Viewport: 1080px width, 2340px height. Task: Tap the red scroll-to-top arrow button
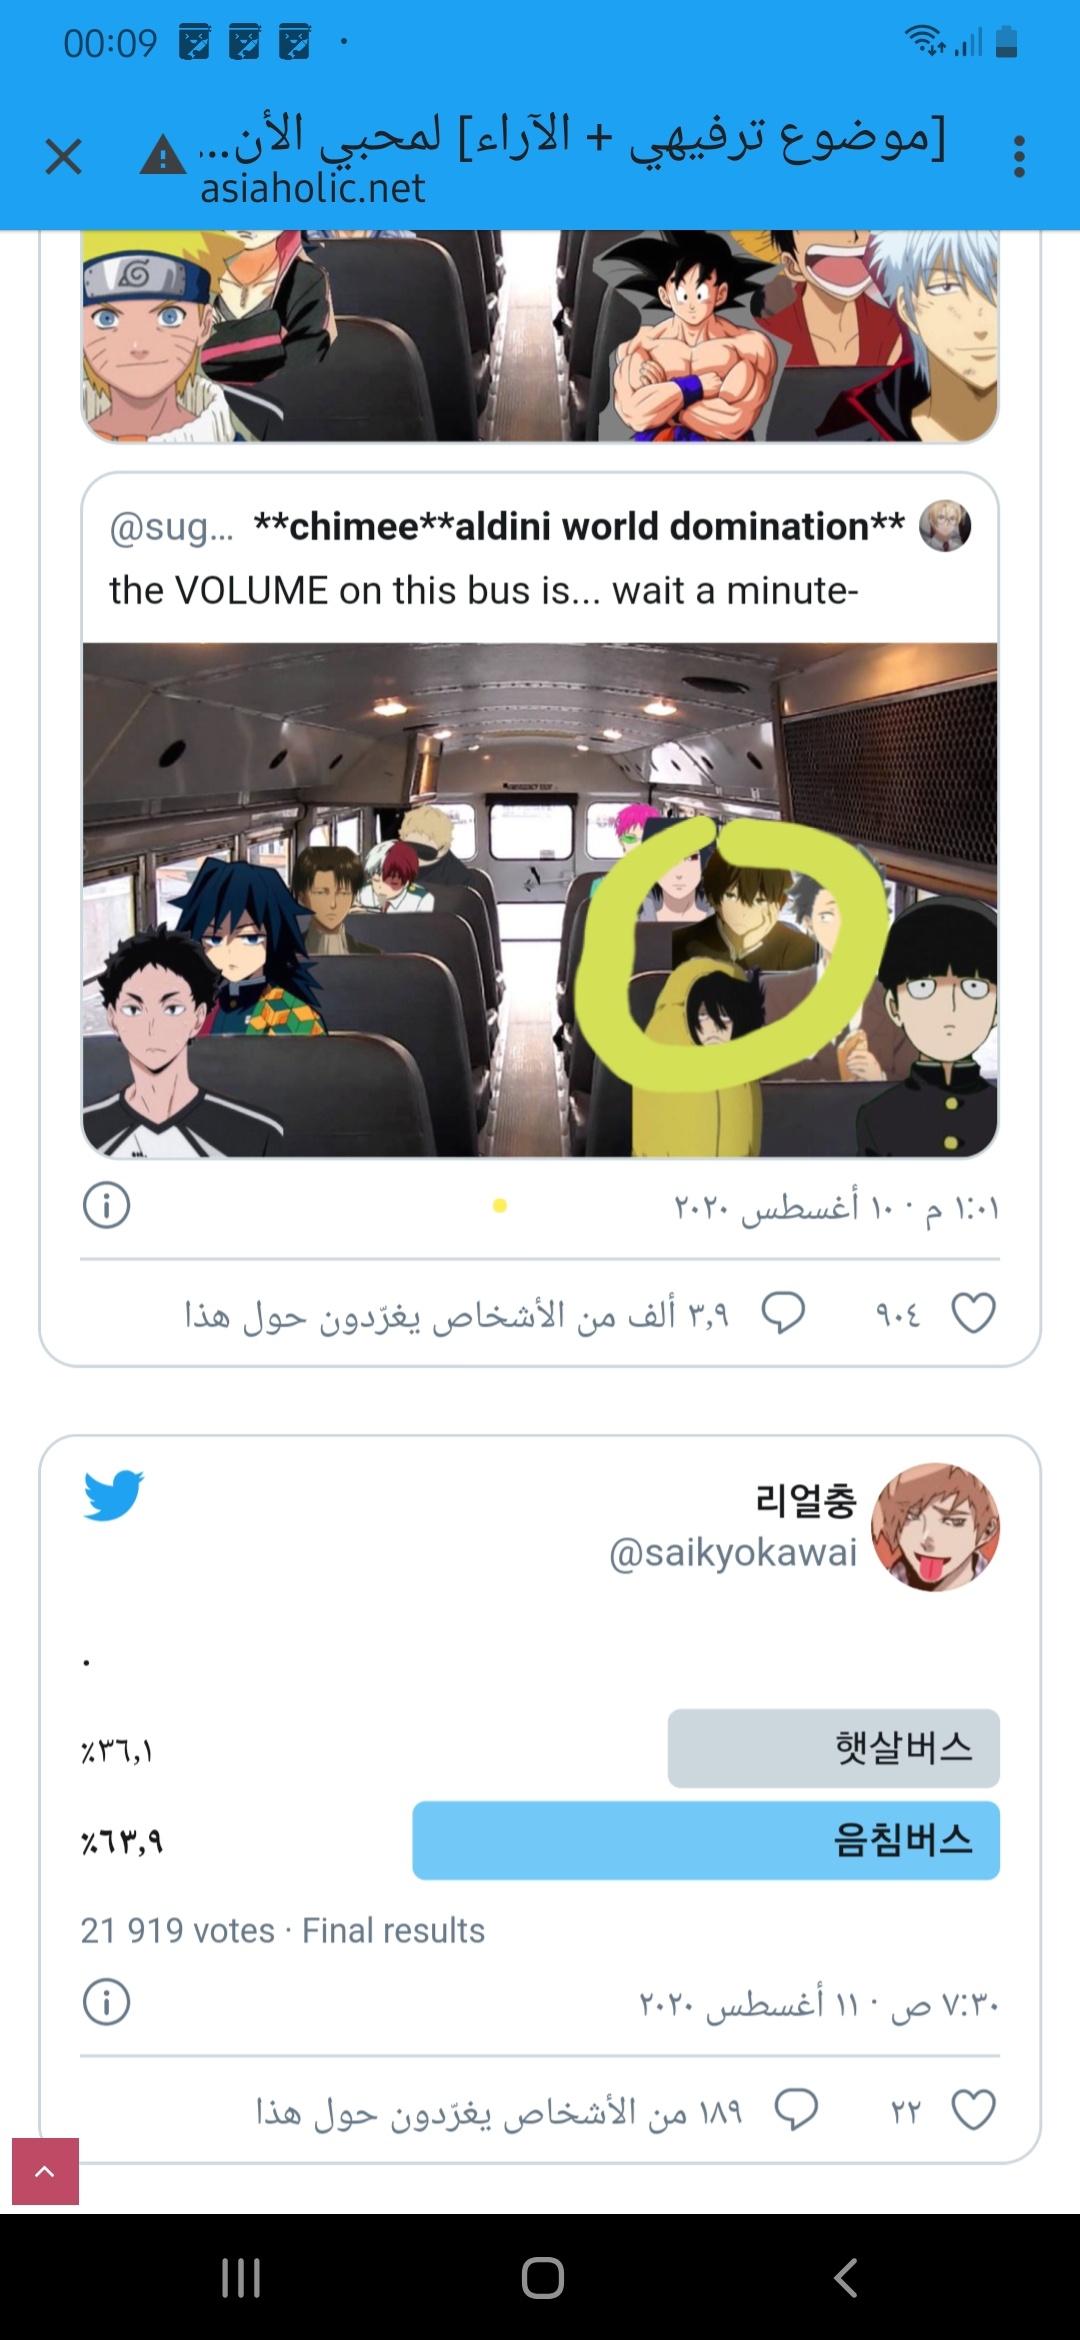[45, 2171]
